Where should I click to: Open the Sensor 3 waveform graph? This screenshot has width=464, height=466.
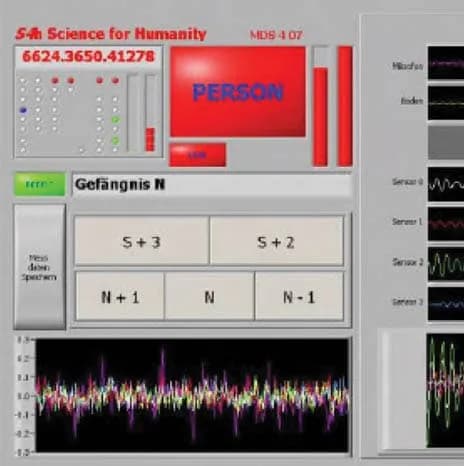pos(446,304)
